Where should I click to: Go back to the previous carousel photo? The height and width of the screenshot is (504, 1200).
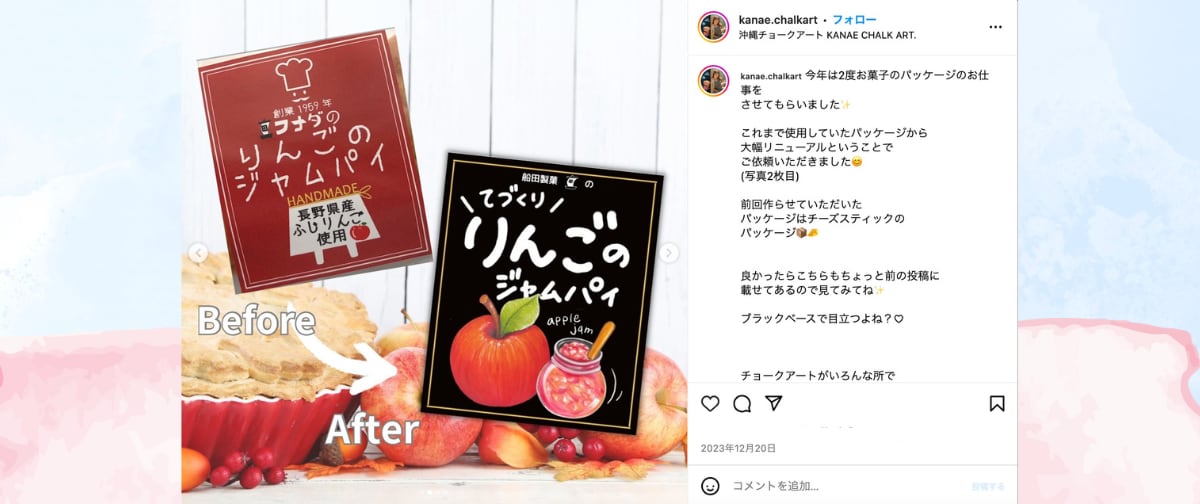pos(199,253)
